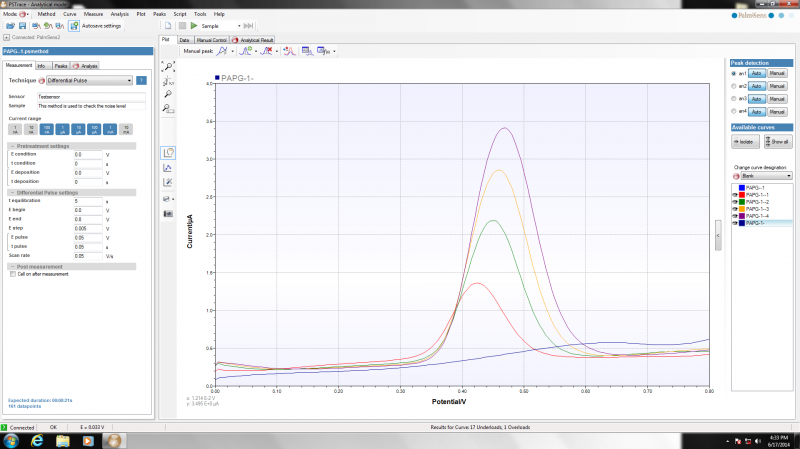Click the green Run measurement play button

coord(195,26)
